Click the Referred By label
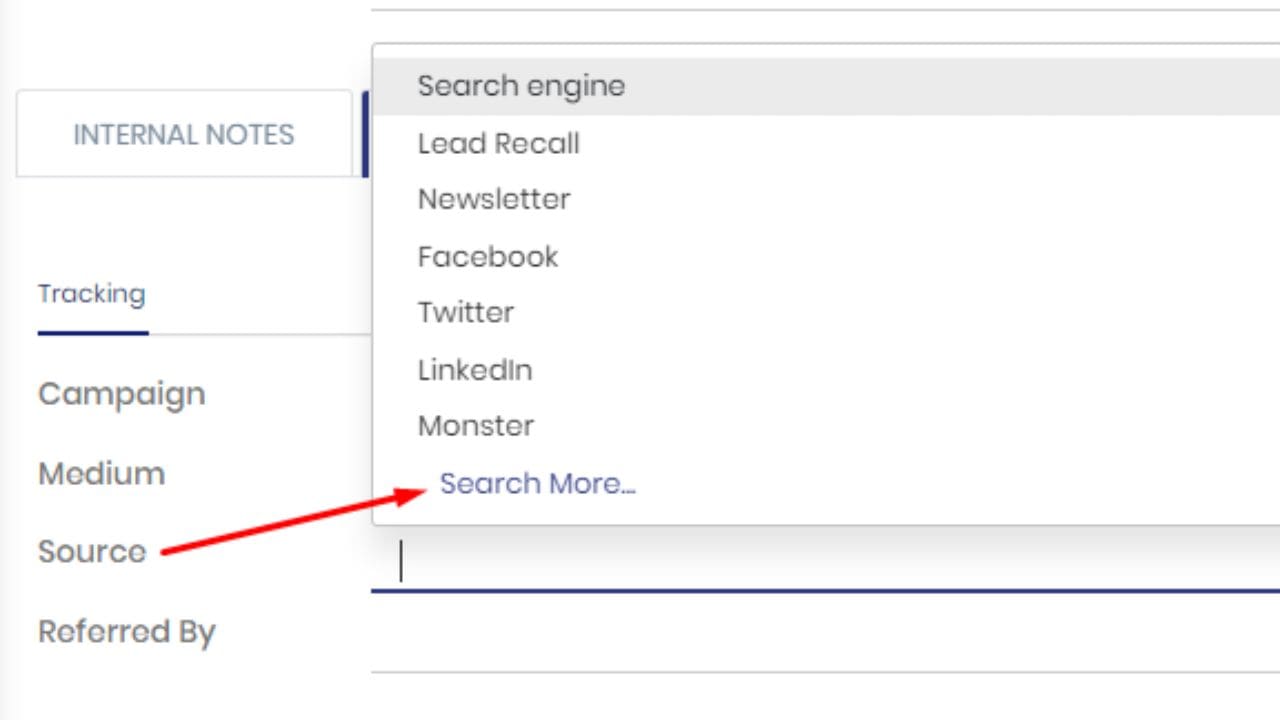The width and height of the screenshot is (1280, 720). coord(127,632)
